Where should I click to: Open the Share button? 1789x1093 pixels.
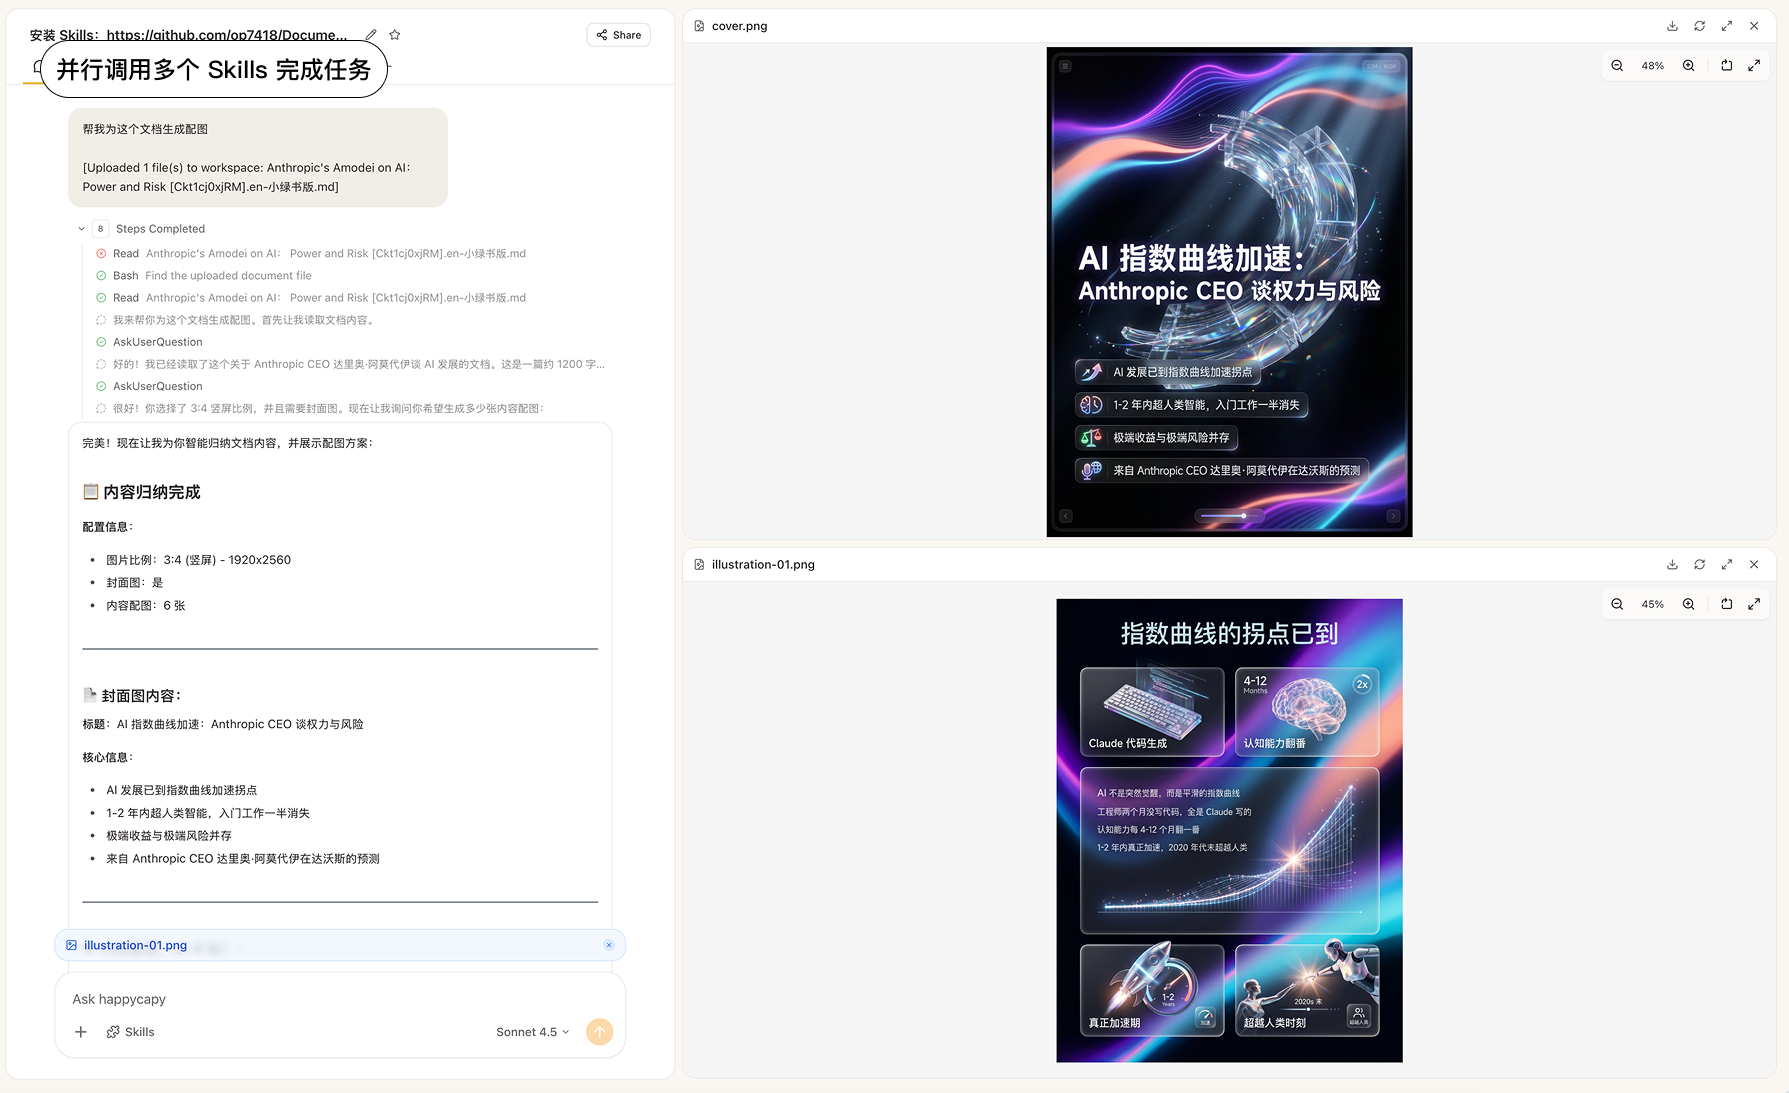tap(619, 35)
